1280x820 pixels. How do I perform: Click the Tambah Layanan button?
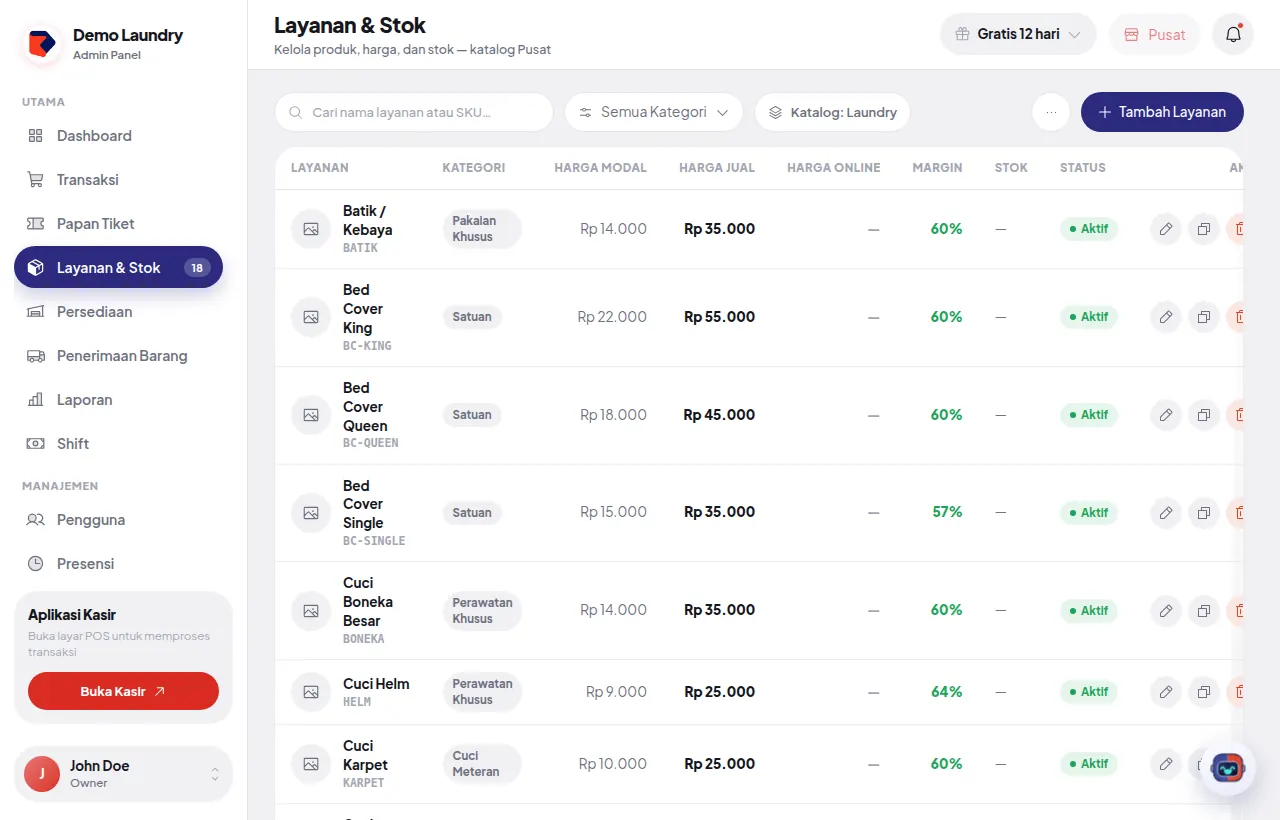[1162, 112]
